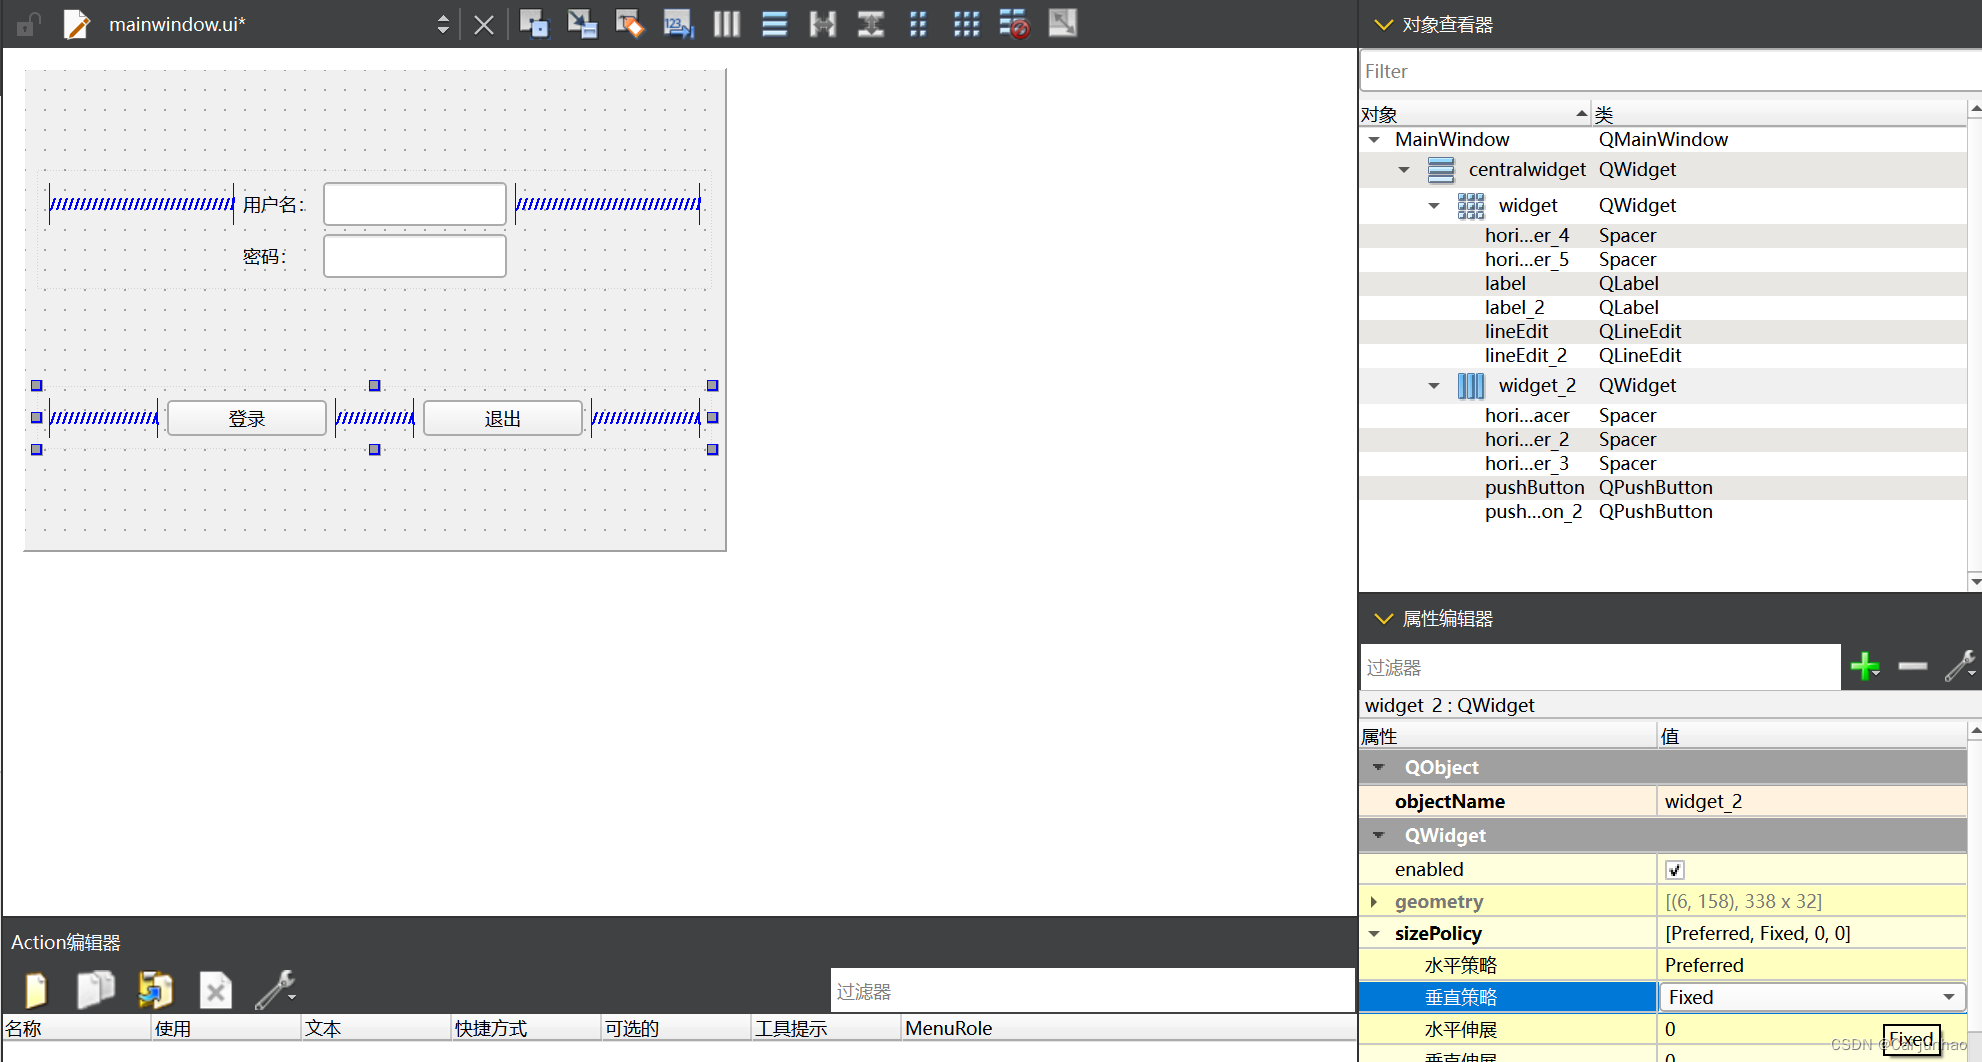Select hori...acer Spacer in object tree

1663,416
